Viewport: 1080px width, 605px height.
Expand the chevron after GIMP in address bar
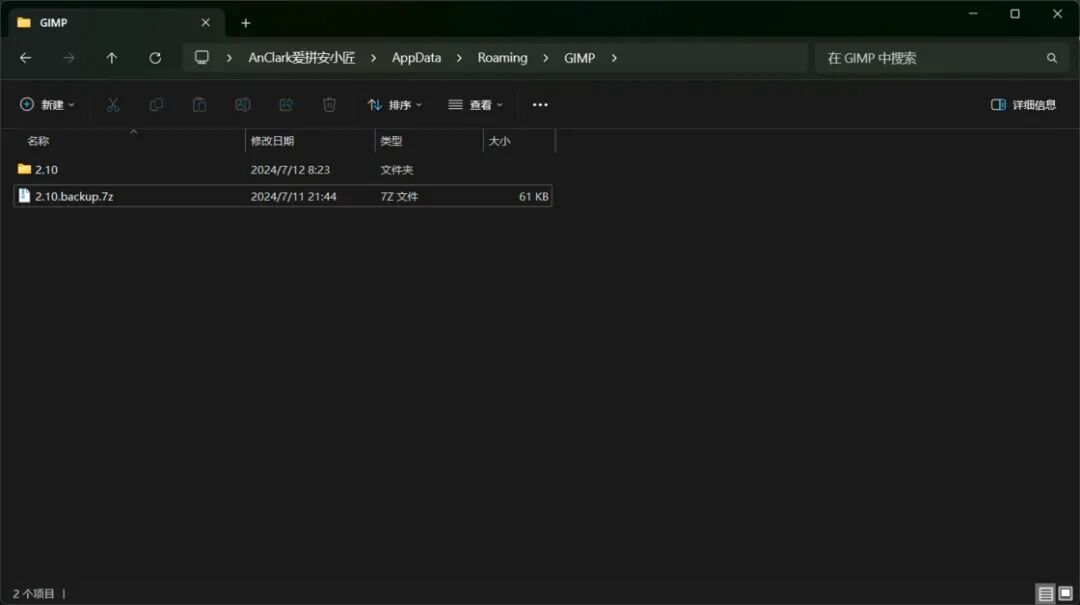[x=614, y=58]
